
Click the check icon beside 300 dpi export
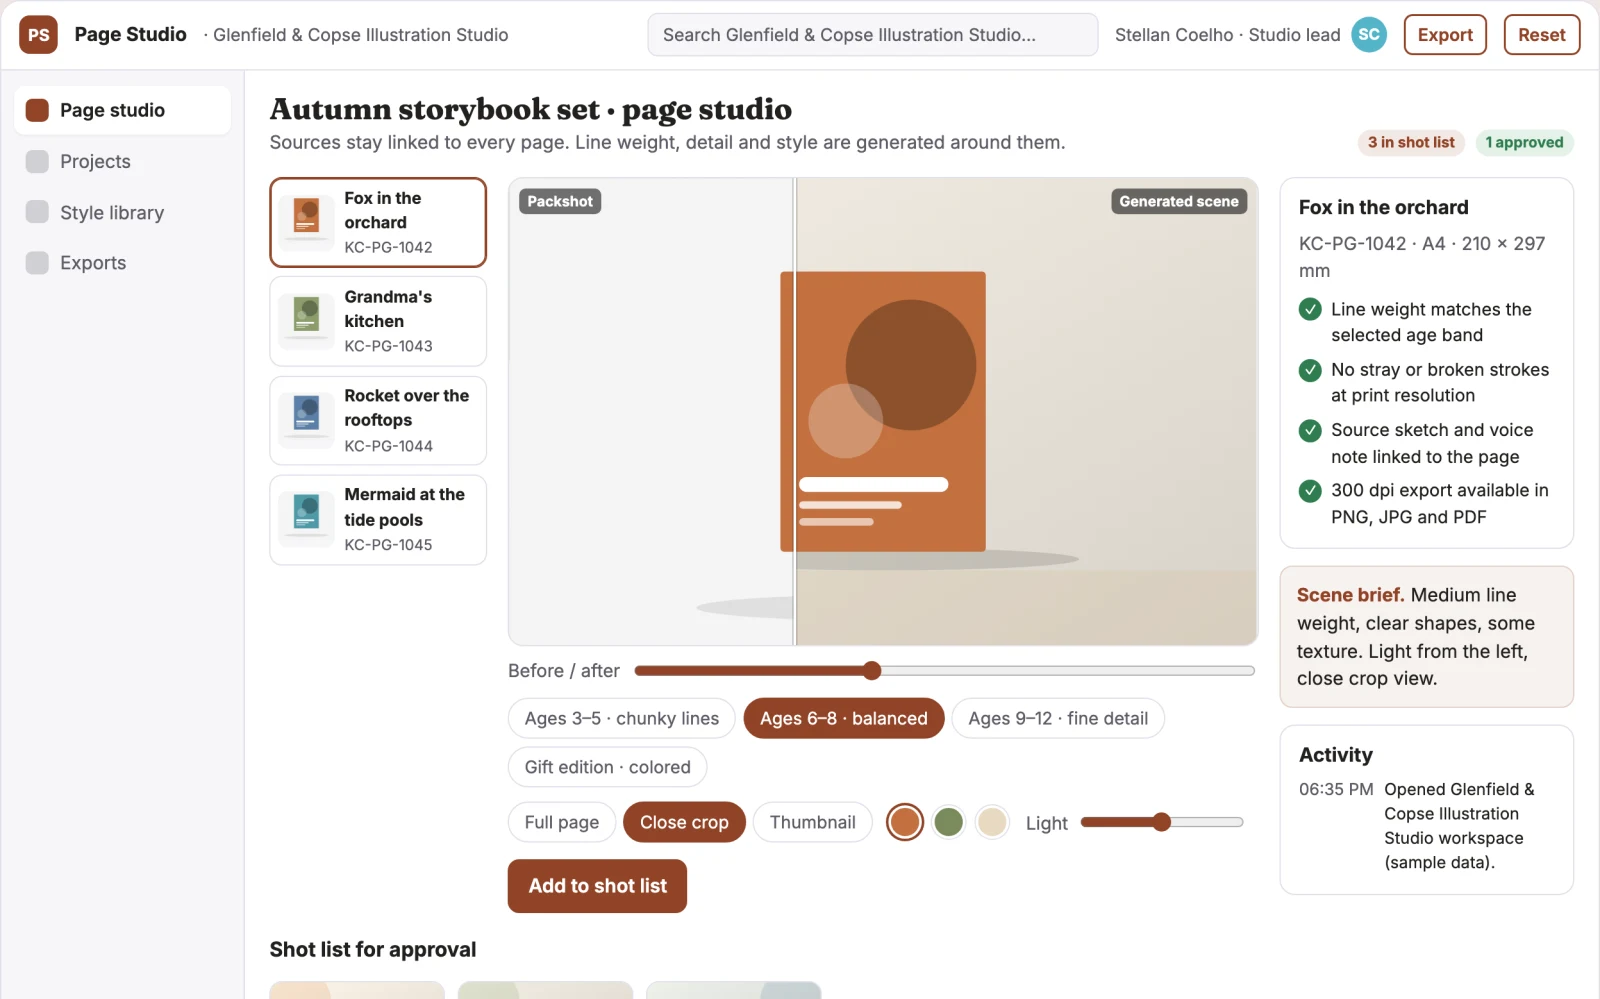click(1310, 491)
